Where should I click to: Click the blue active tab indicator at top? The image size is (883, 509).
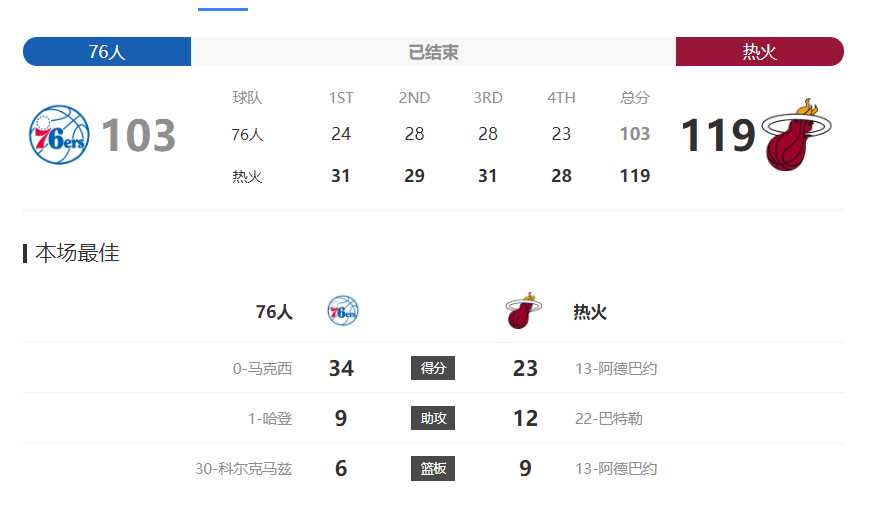(223, 9)
